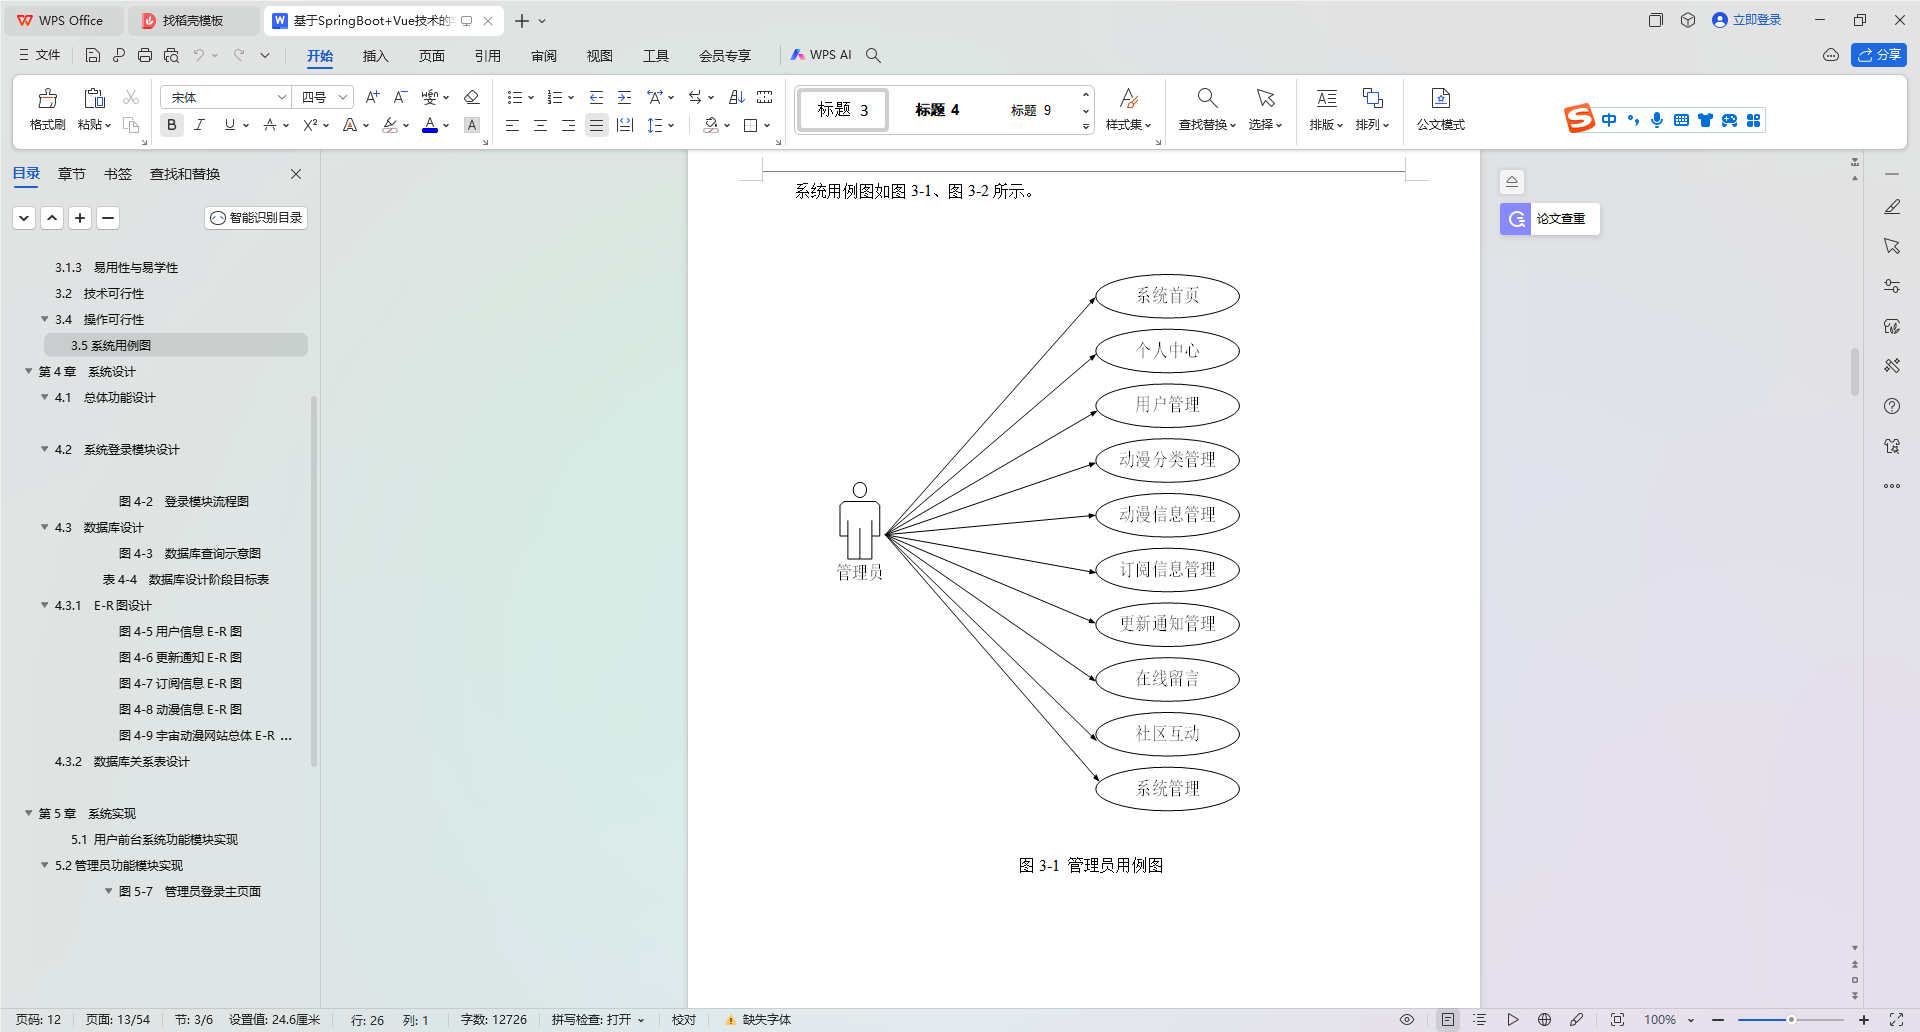1920x1032 pixels.
Task: Open Find and Replace magnifier icon
Action: coord(1207,98)
